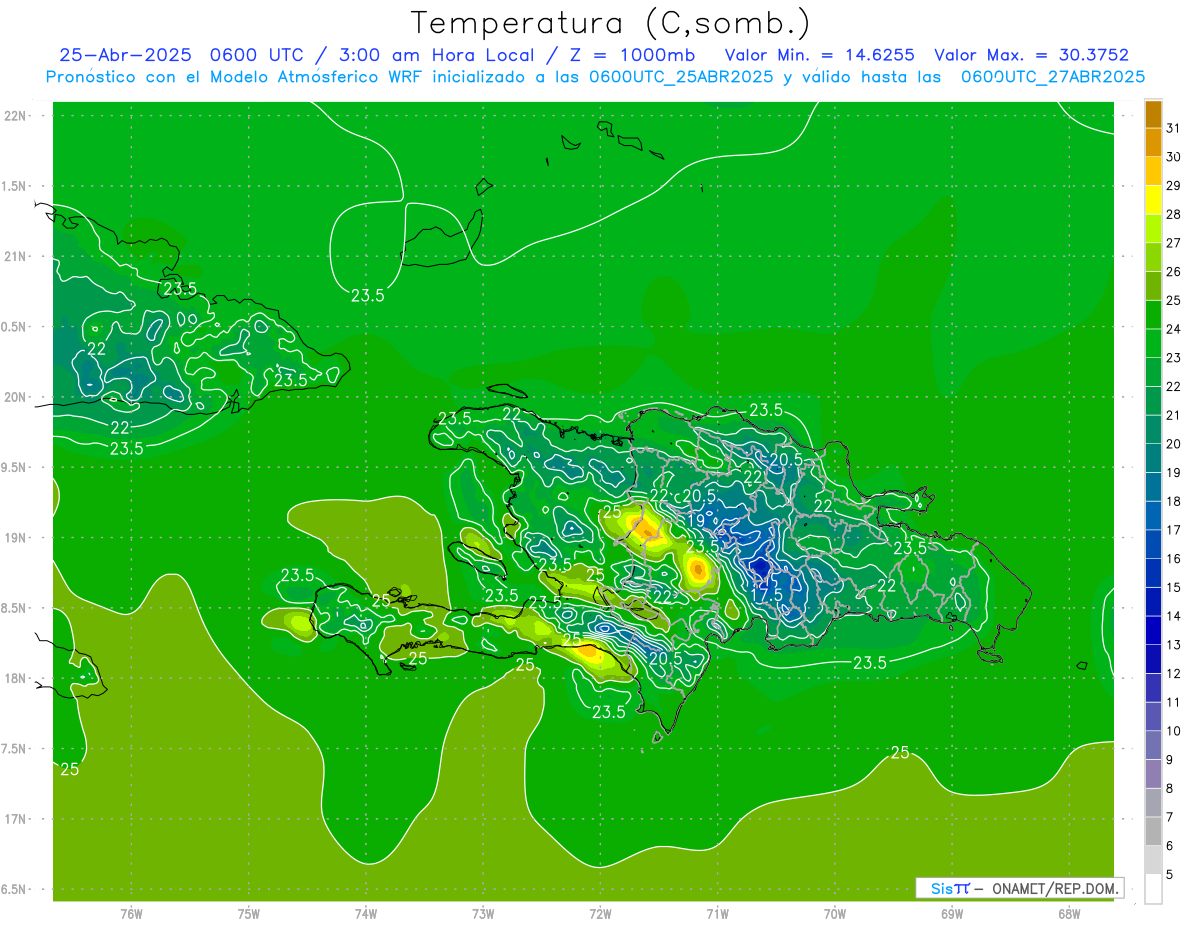Click '0600UTC_25ABR2025' initialization time text
The image size is (1200, 927).
coord(681,77)
